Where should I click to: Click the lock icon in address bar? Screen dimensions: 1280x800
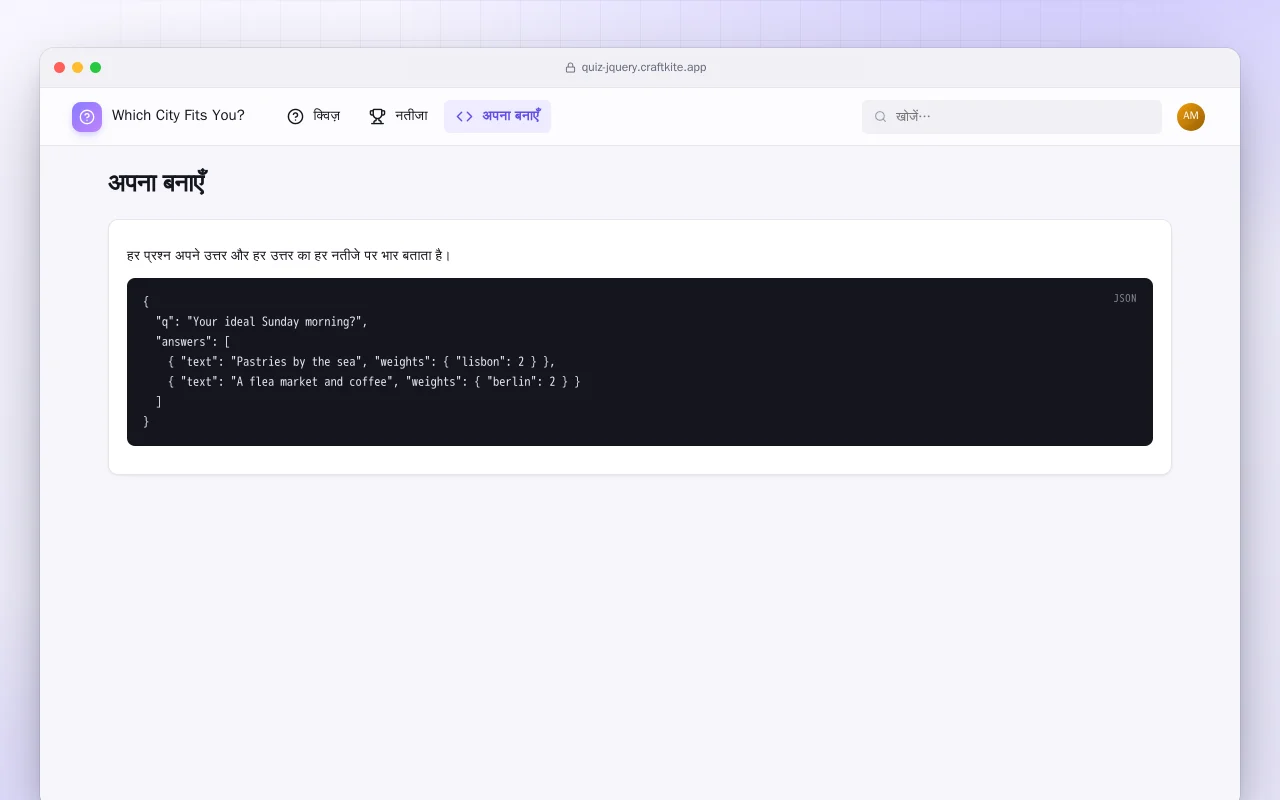(570, 68)
